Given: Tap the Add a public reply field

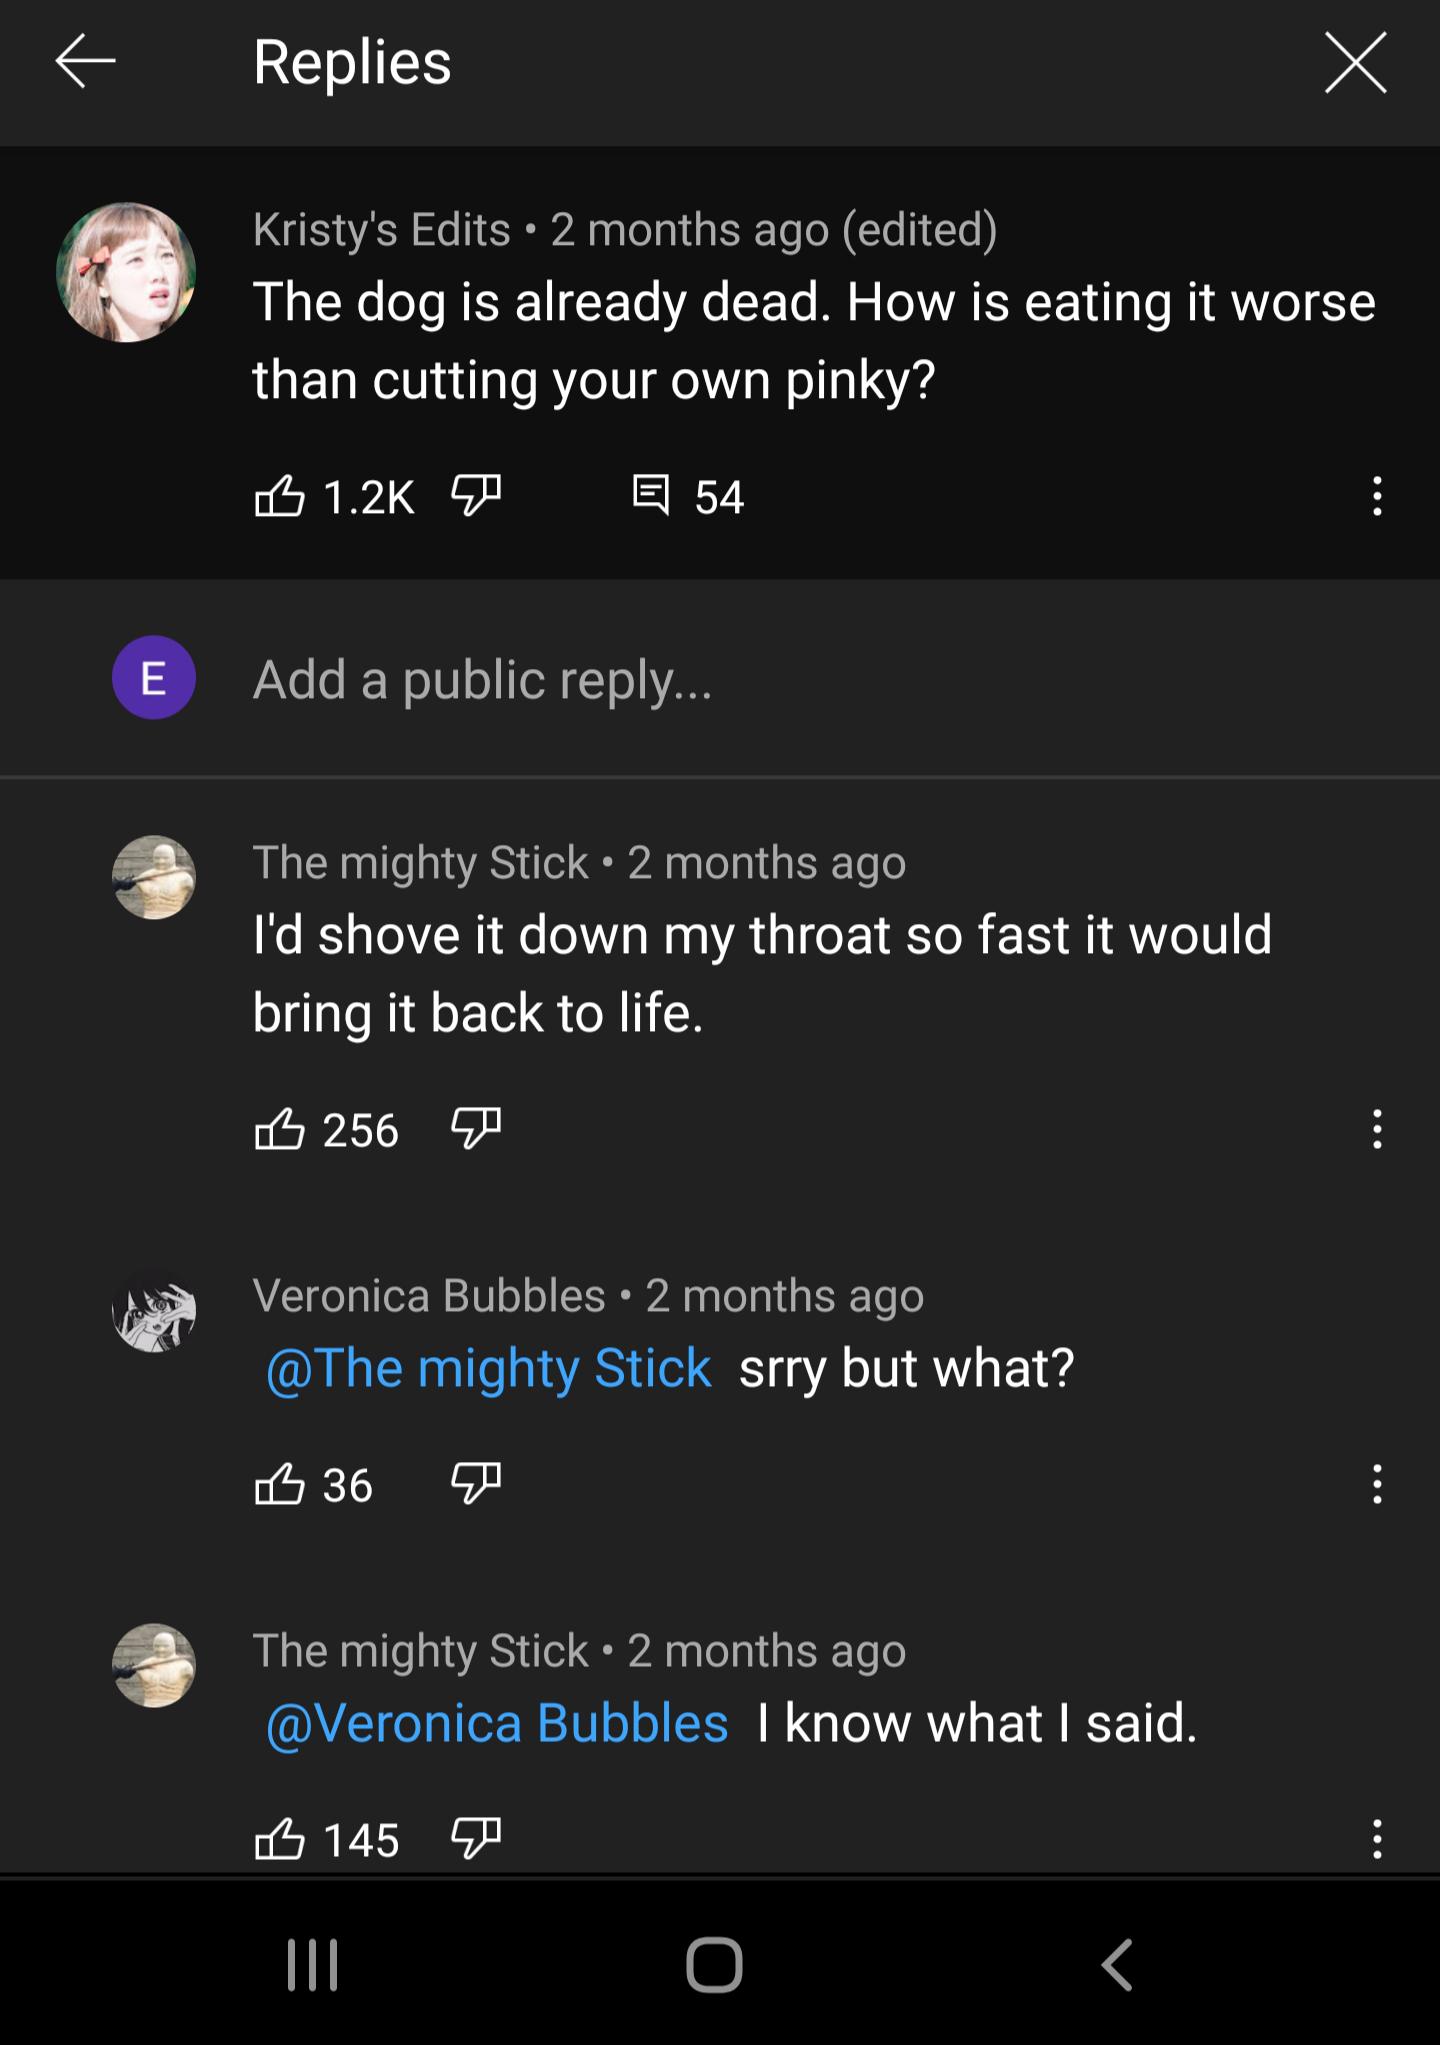Looking at the screenshot, I should 700,680.
